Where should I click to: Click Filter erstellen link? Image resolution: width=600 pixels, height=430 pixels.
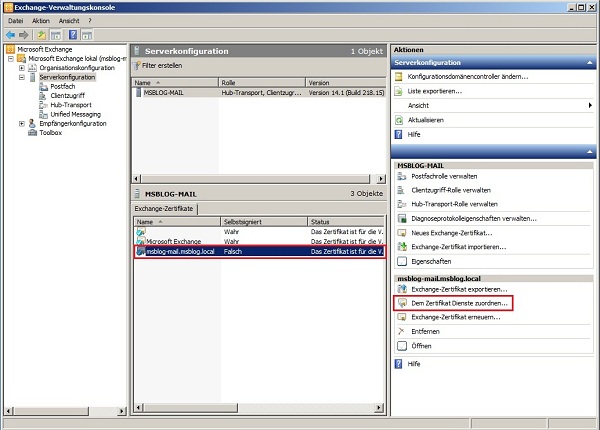point(162,66)
